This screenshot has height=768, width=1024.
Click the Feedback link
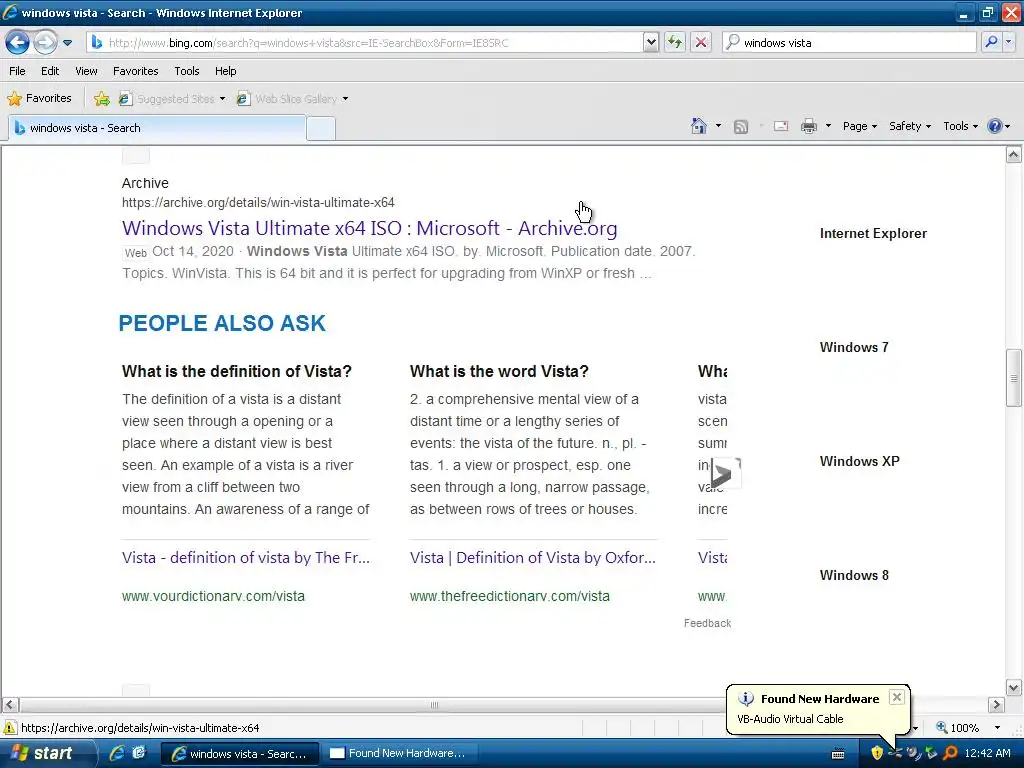(707, 623)
